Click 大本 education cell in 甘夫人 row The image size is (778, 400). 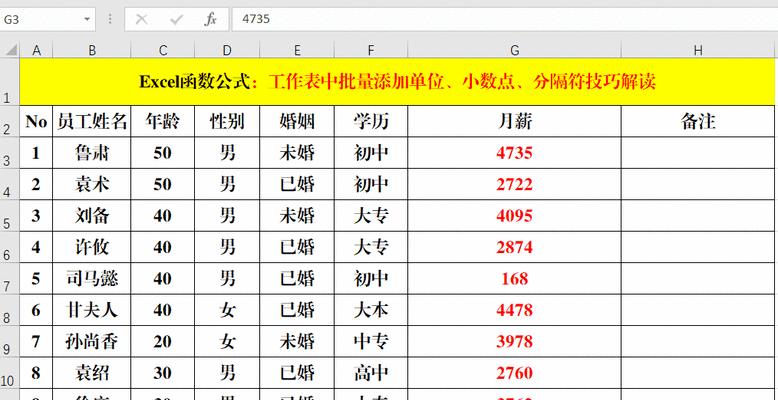371,310
